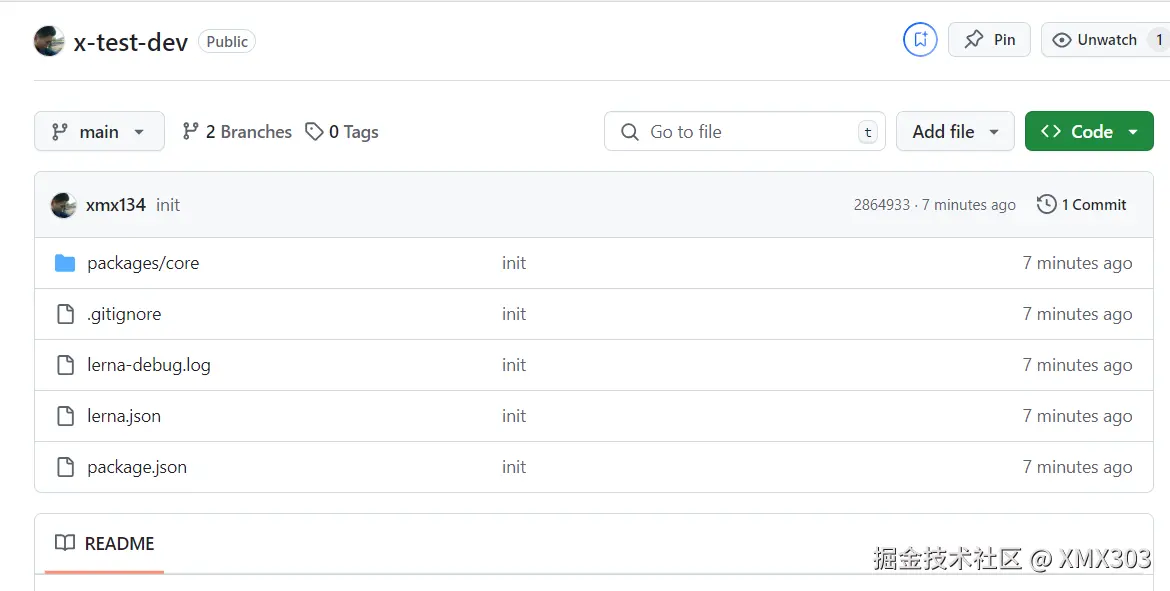Expand the Add file dropdown

coord(955,132)
